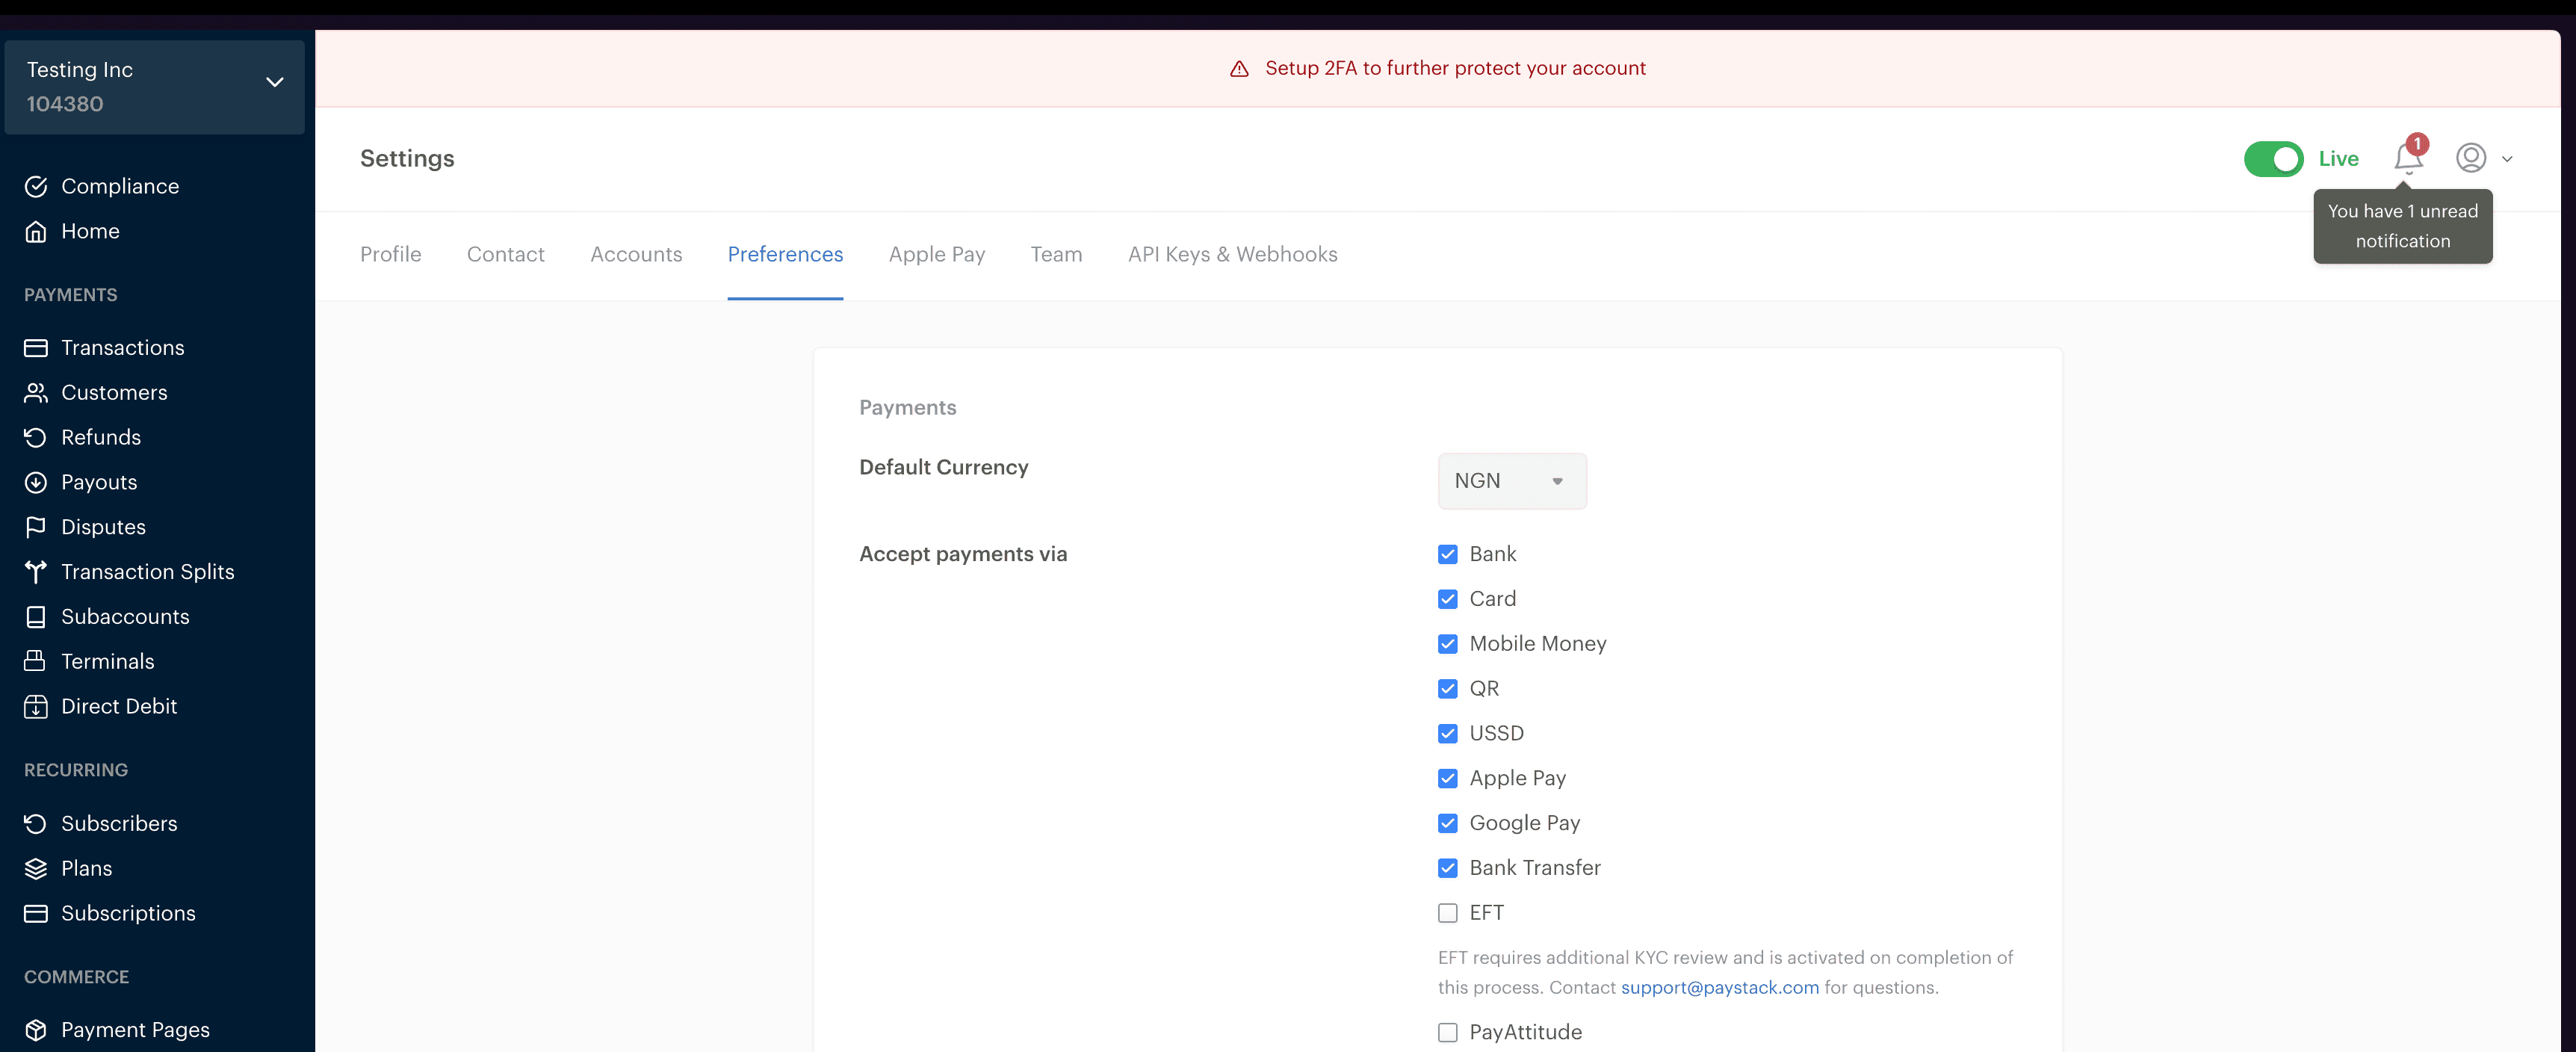Open API Keys & Webhooks tab
This screenshot has width=2576, height=1052.
(1232, 255)
